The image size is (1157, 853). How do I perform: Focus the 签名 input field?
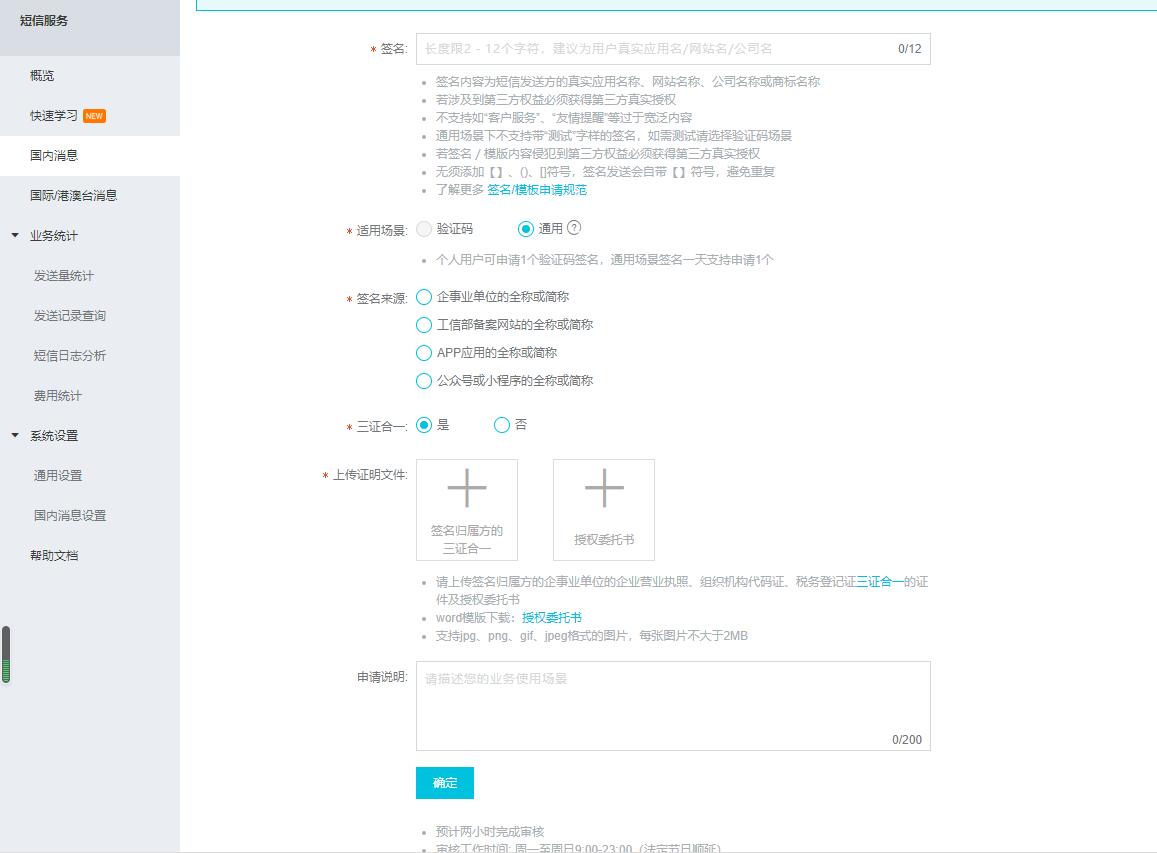[x=673, y=49]
